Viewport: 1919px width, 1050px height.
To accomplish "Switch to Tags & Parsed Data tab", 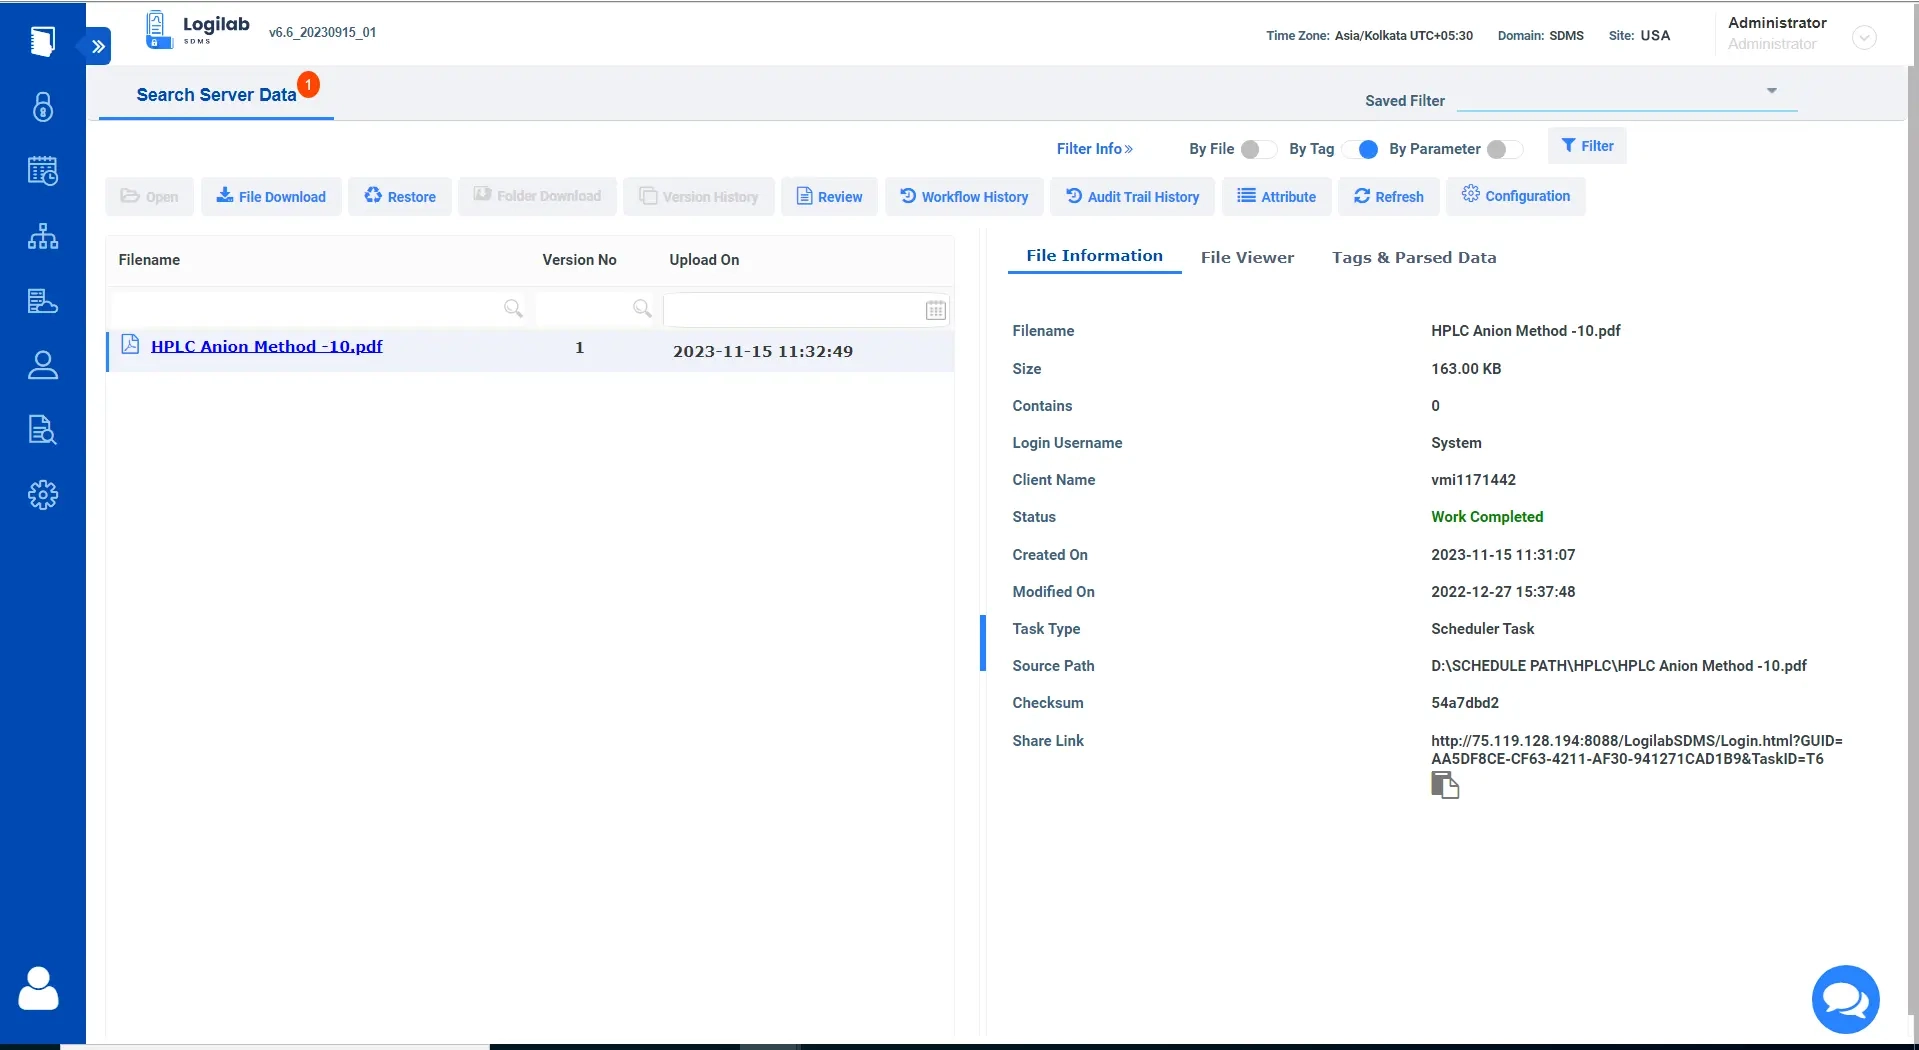I will pyautogui.click(x=1414, y=258).
